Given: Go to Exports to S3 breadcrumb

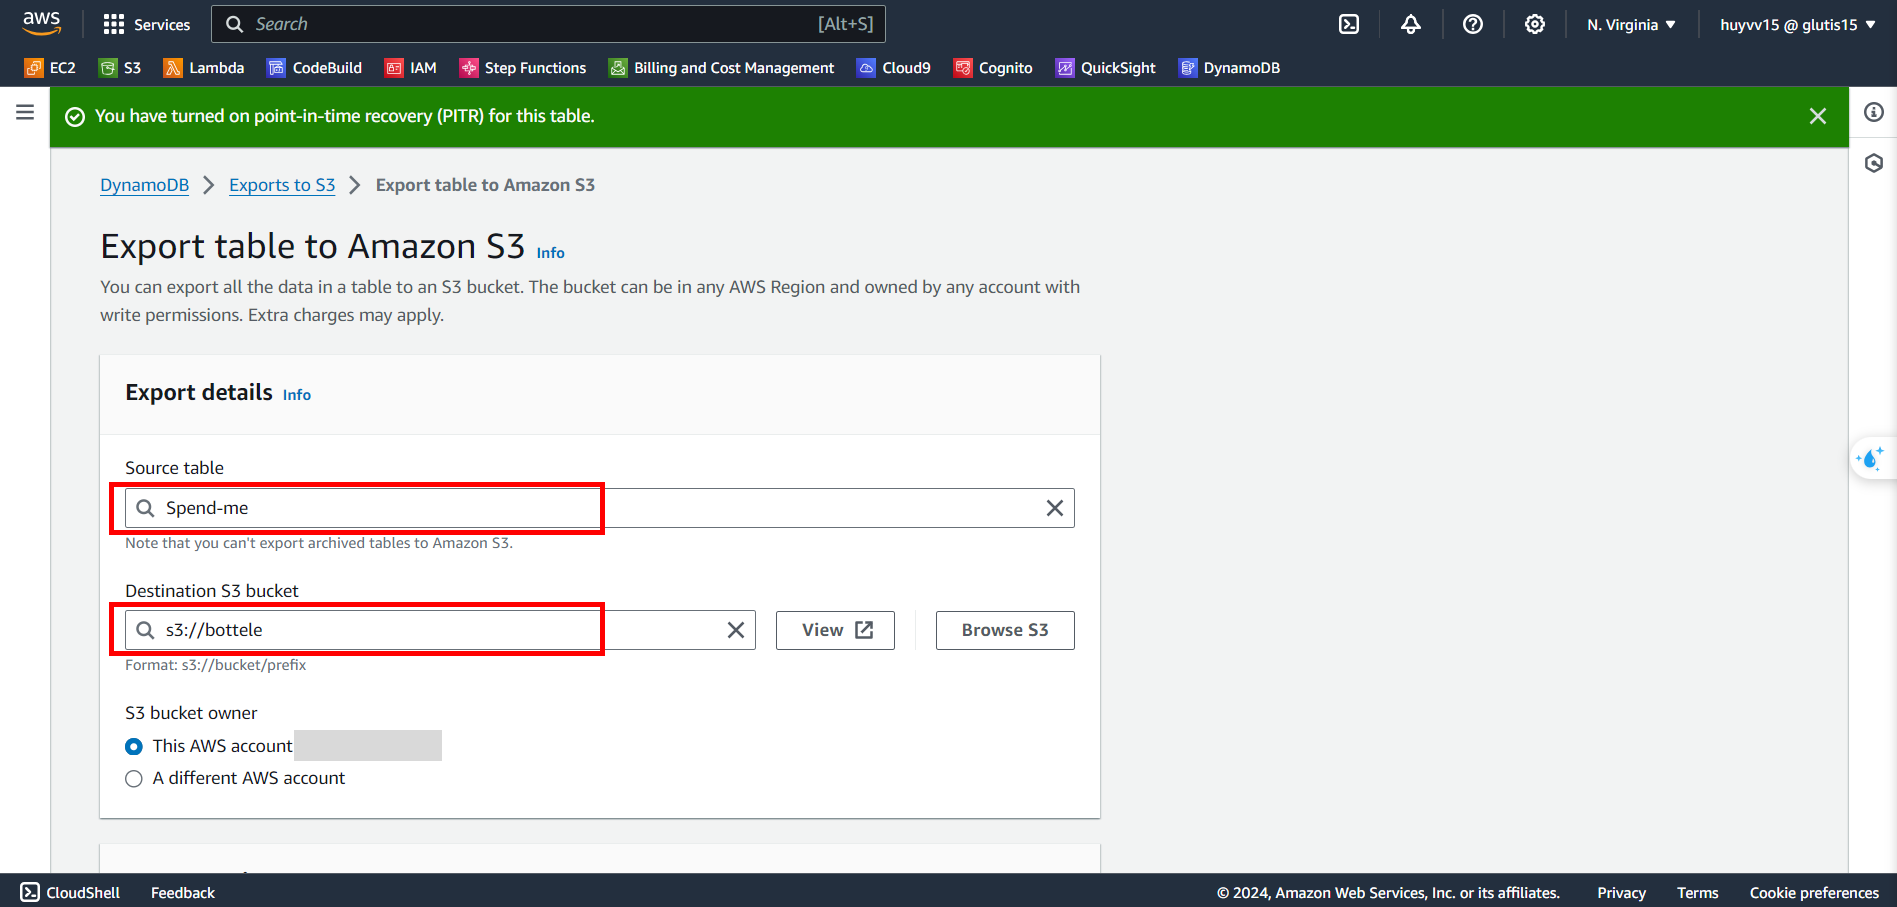Looking at the screenshot, I should tap(282, 185).
